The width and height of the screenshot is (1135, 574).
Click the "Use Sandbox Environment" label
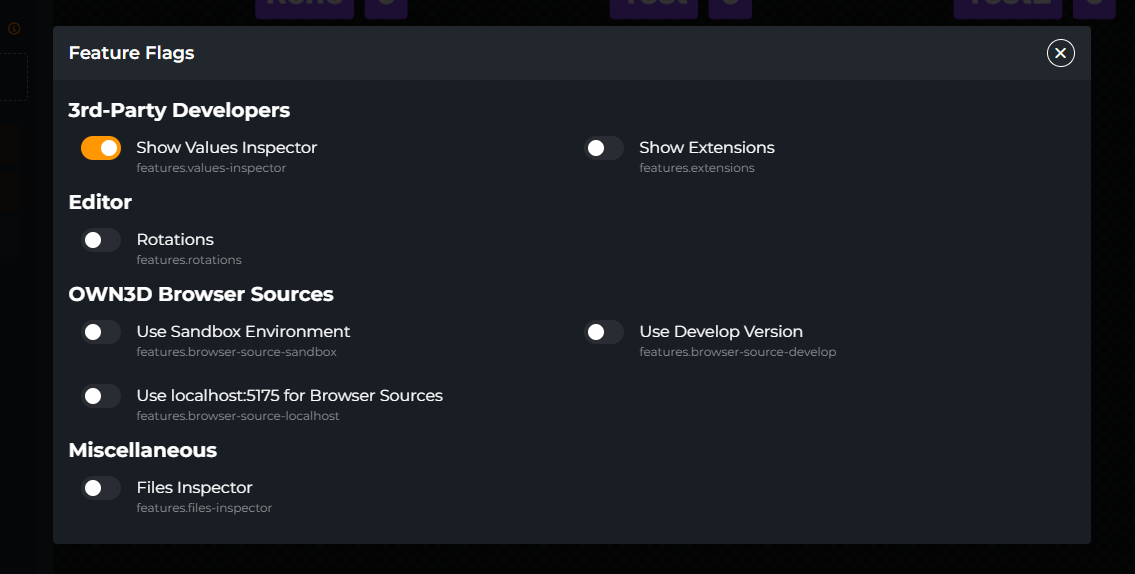(x=243, y=332)
